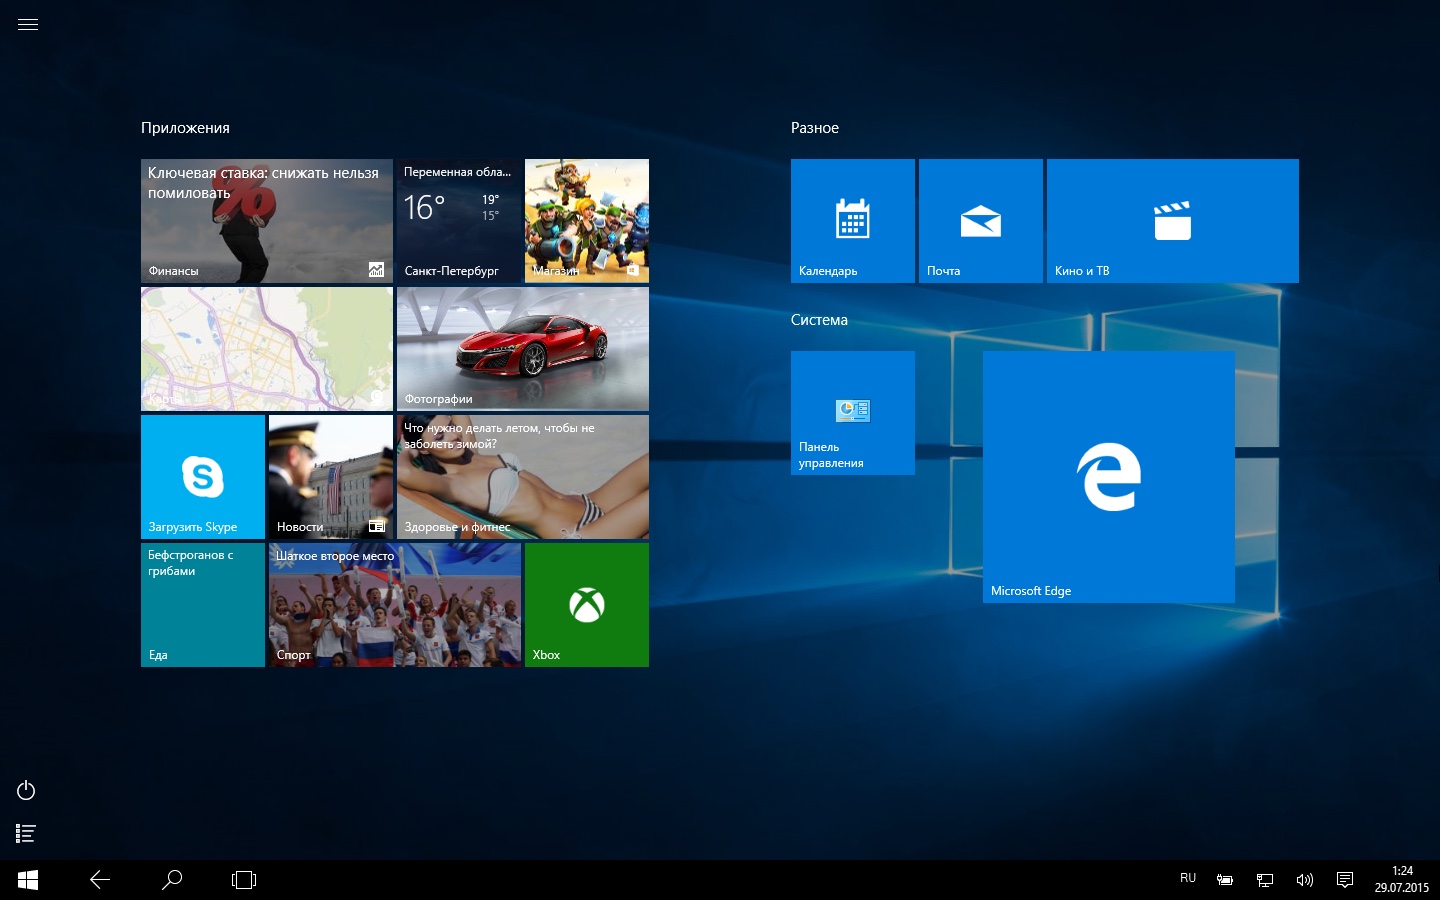Image resolution: width=1440 pixels, height=900 pixels.
Task: Open the All apps list icon
Action: click(x=27, y=833)
